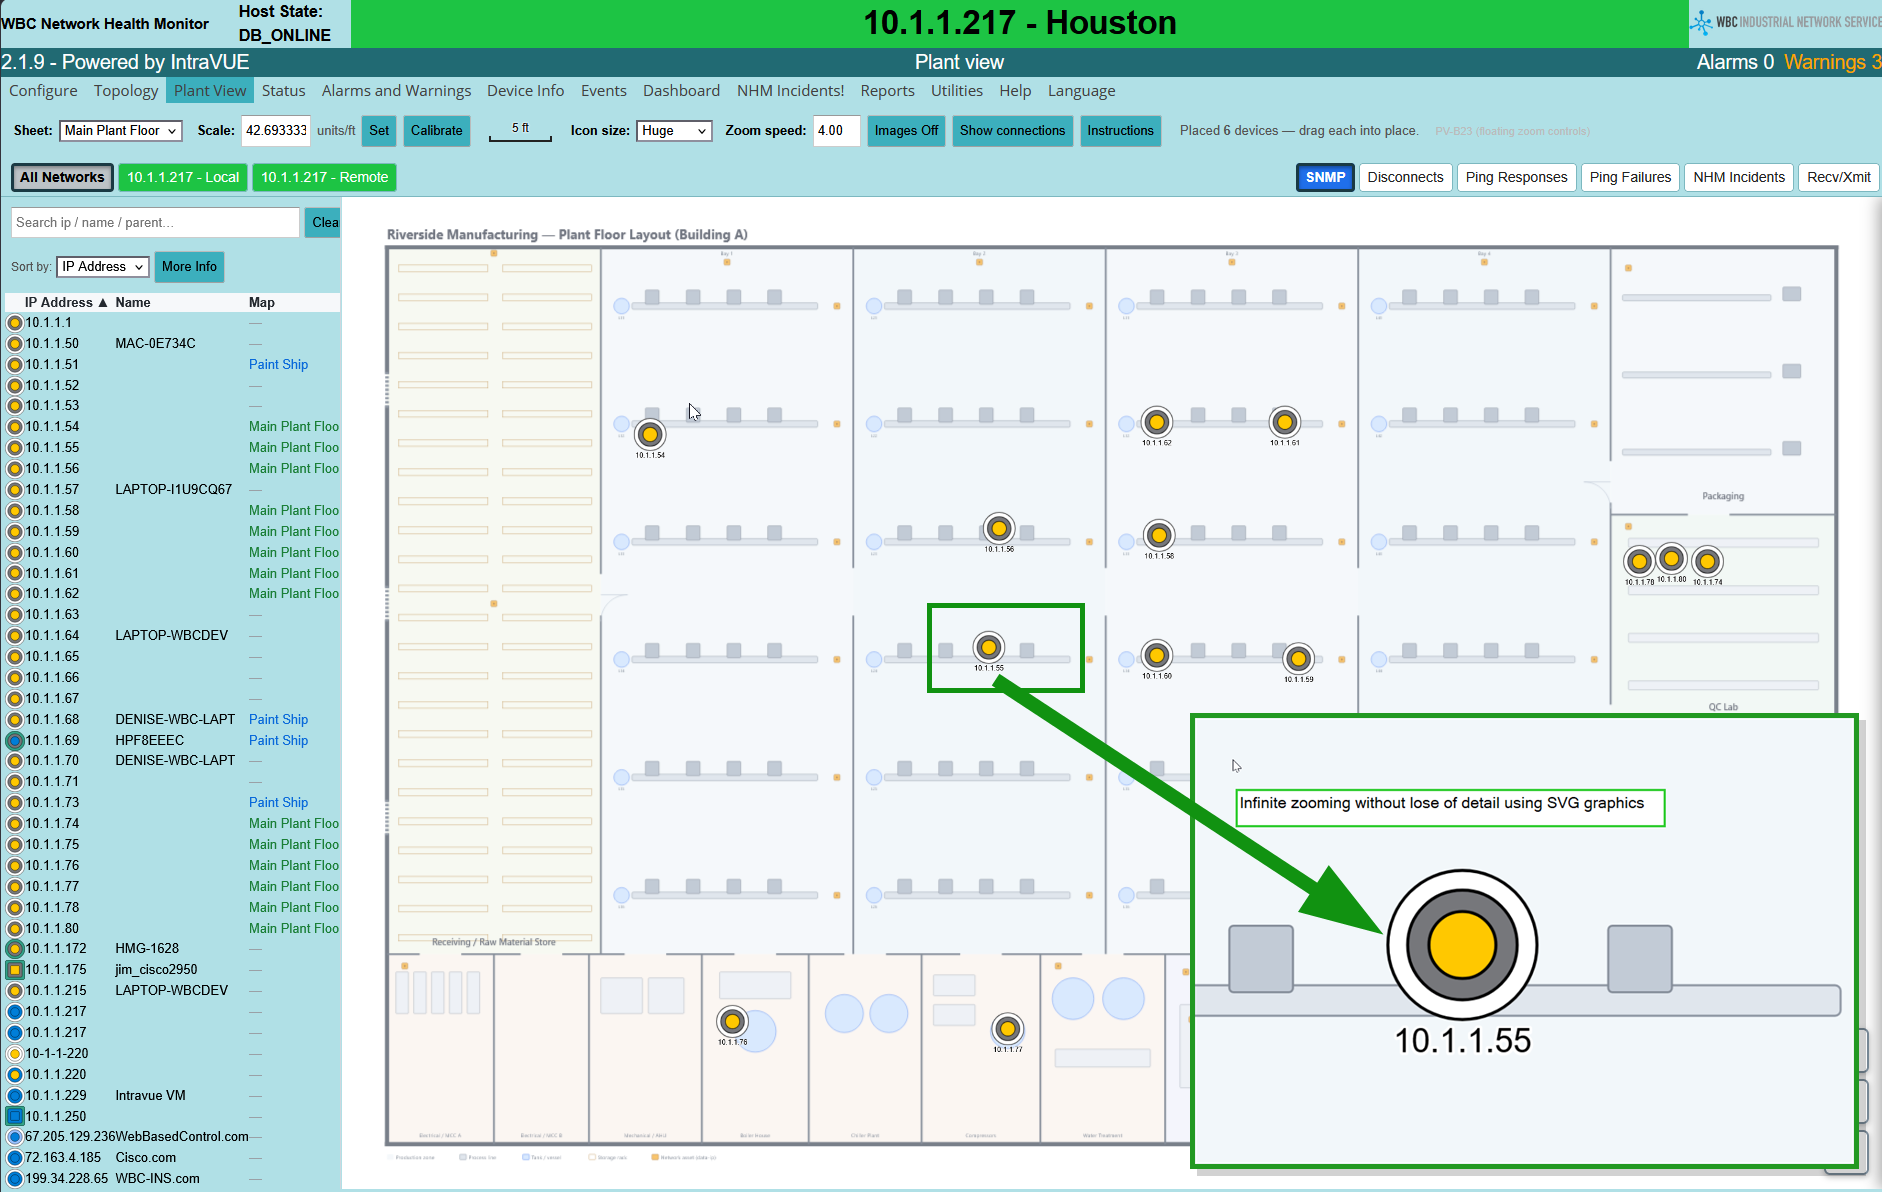Select the 10.1.1.62 device marker on the map
Image resolution: width=1882 pixels, height=1192 pixels.
tap(1157, 422)
